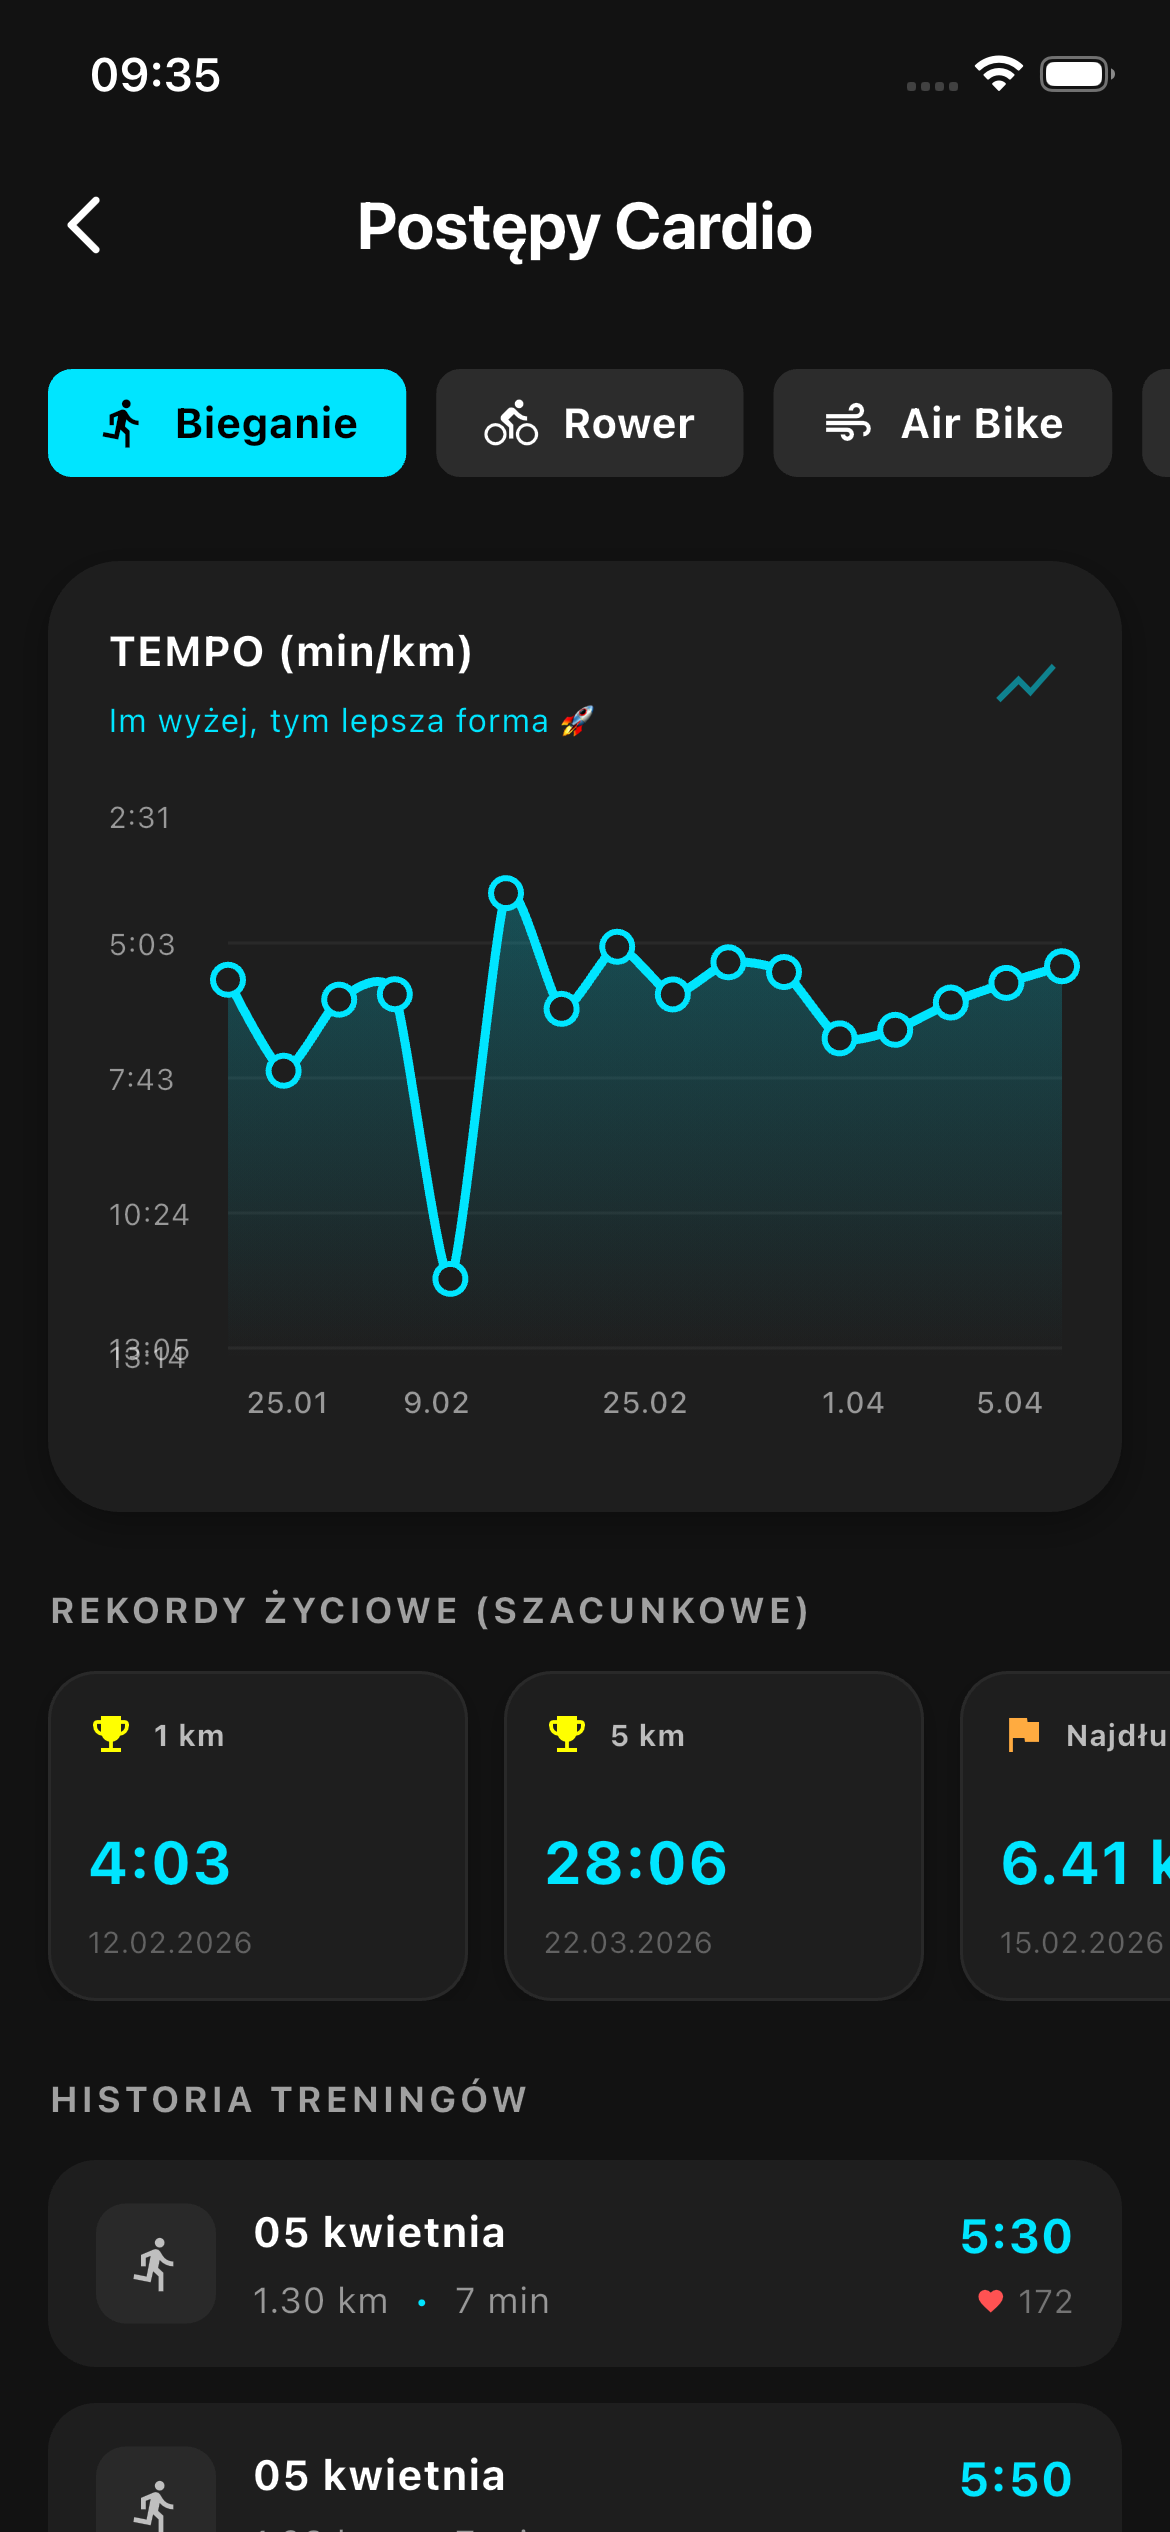Viewport: 1170px width, 2532px height.
Task: Switch to the Rower tab
Action: pos(589,422)
